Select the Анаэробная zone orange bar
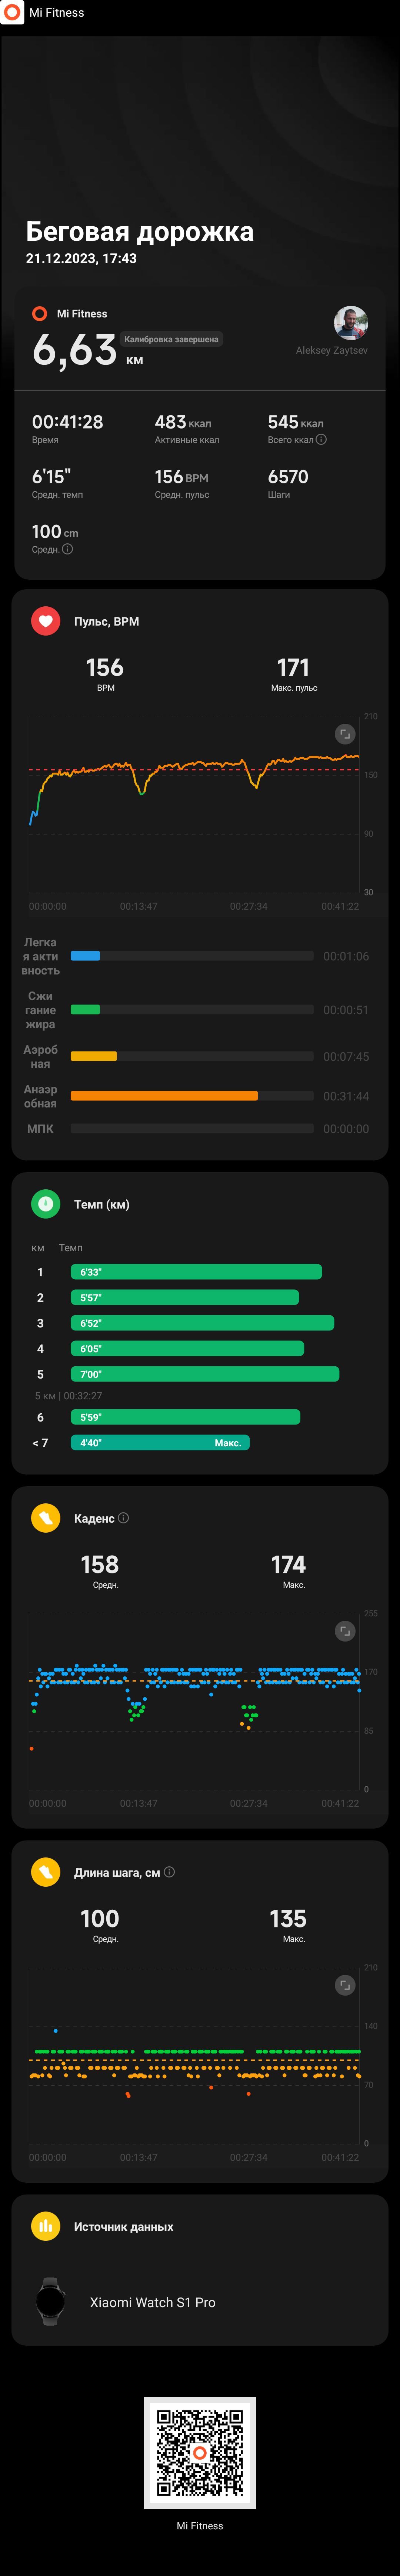Viewport: 400px width, 2576px height. point(164,1096)
